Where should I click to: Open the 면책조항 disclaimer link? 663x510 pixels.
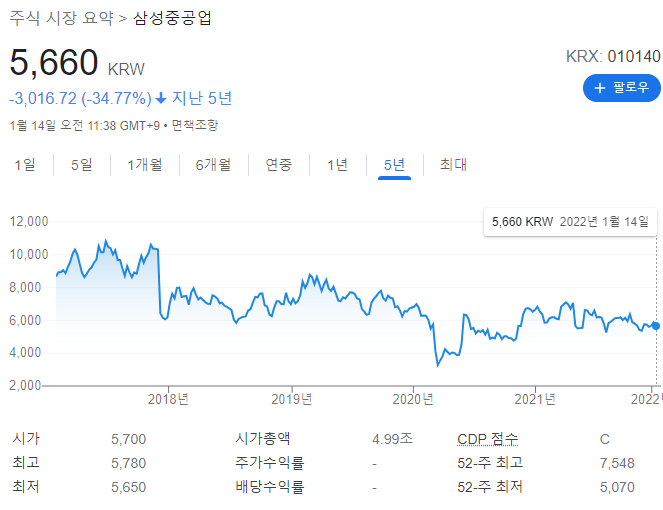tap(195, 125)
